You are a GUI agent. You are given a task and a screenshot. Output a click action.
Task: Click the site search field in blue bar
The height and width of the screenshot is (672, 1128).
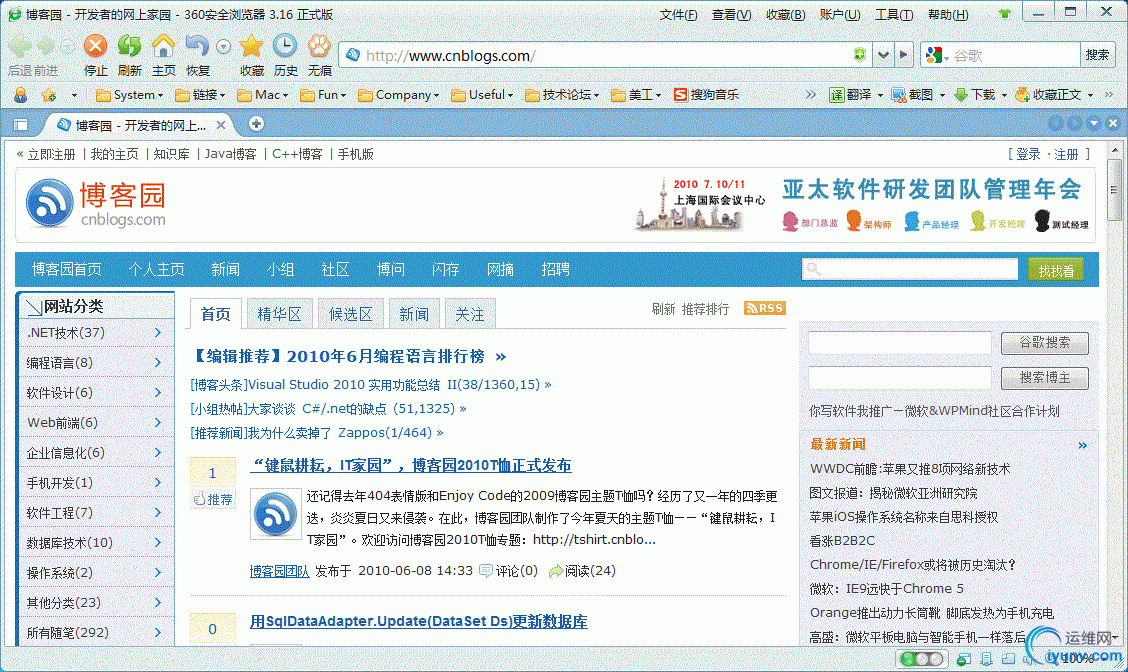(x=910, y=269)
